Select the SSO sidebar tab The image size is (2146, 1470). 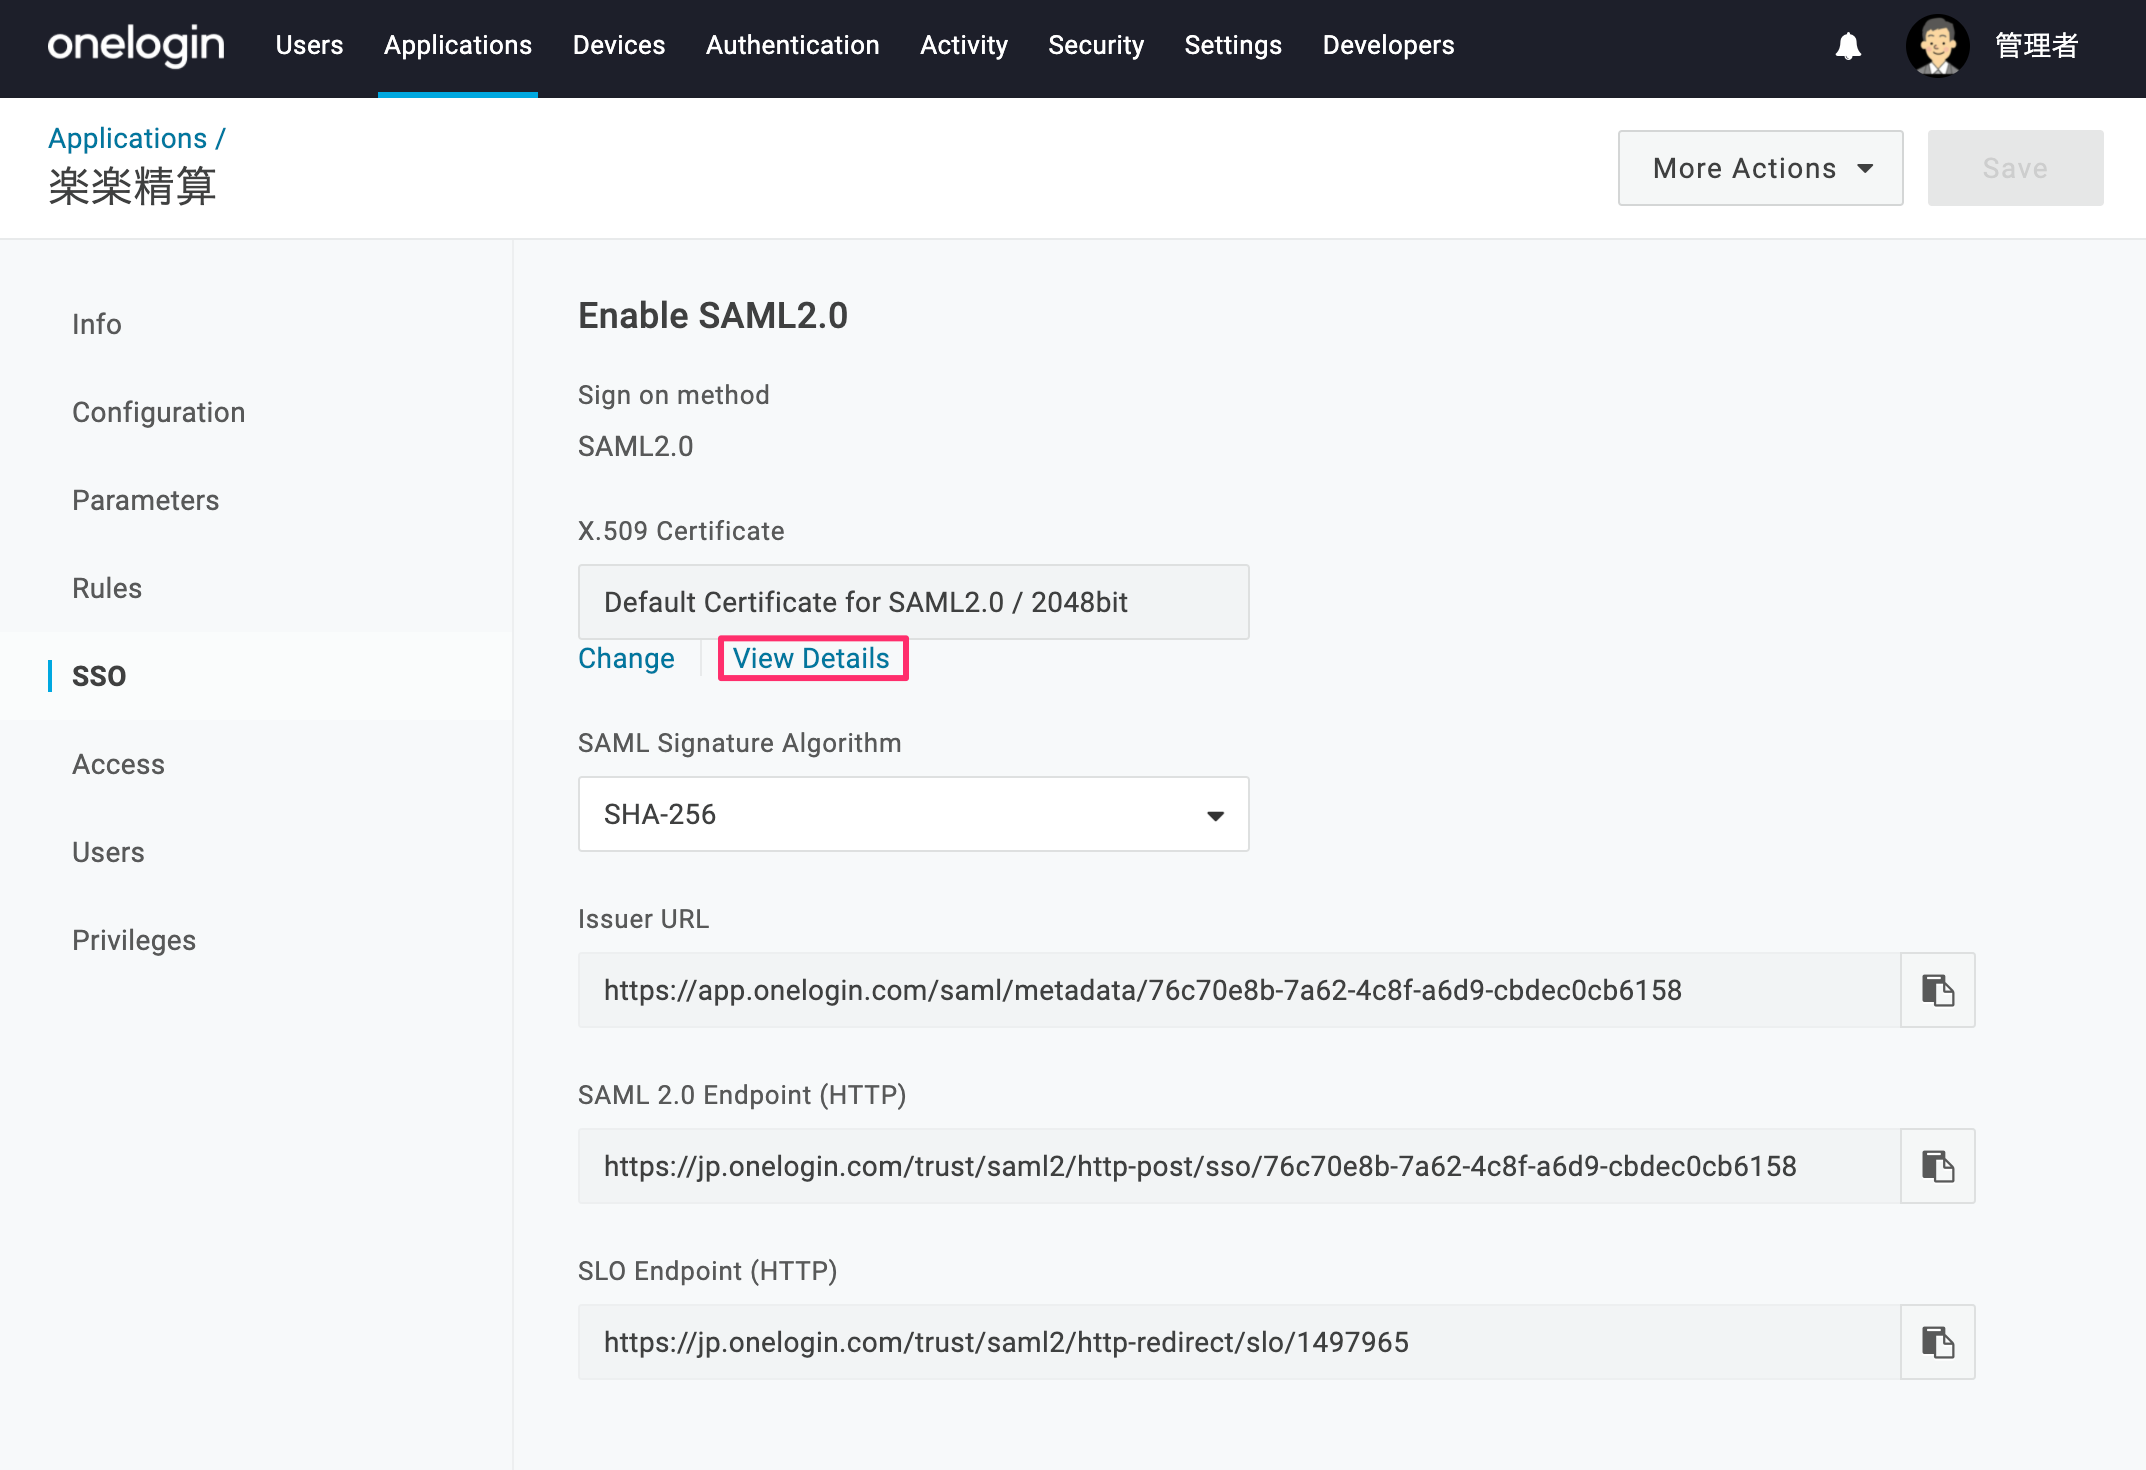pyautogui.click(x=99, y=676)
